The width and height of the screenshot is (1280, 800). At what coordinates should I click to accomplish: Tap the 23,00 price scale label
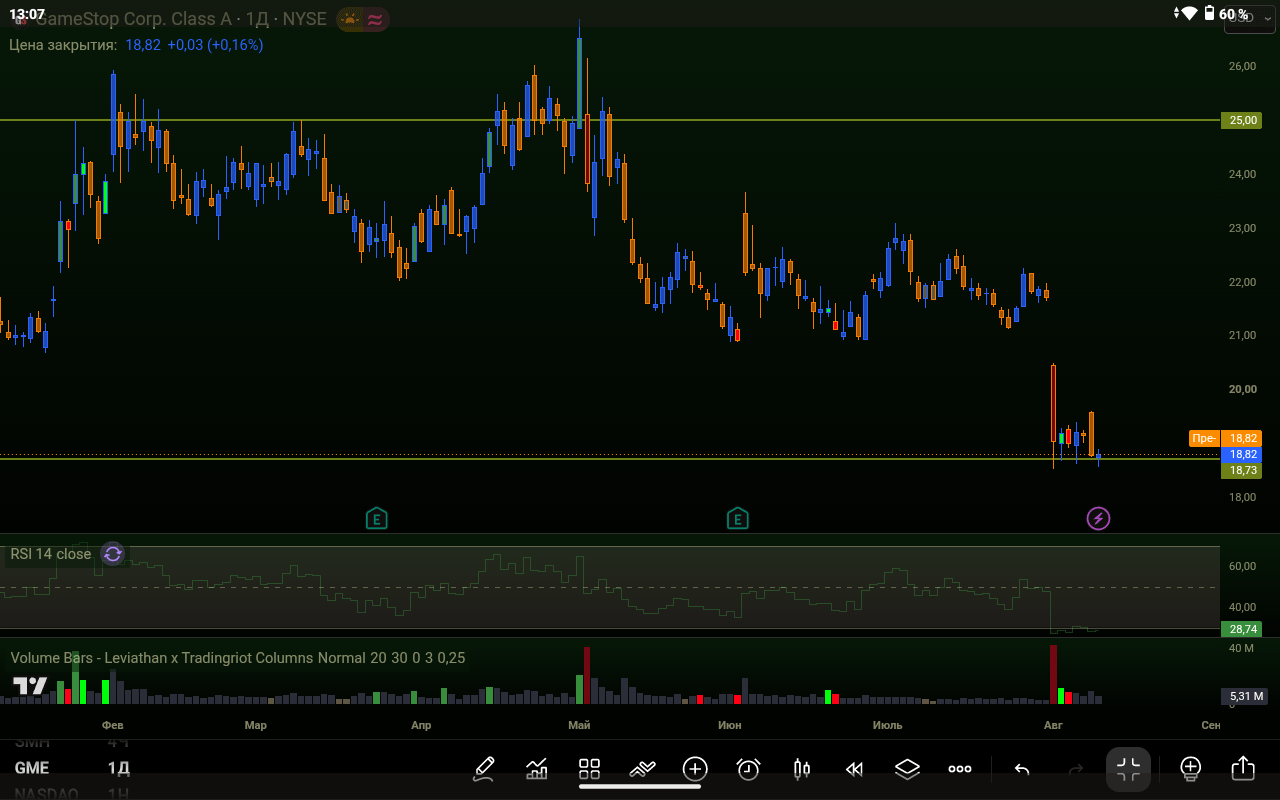pos(1242,228)
